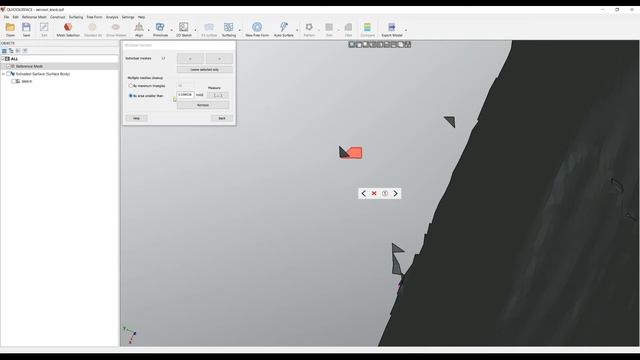
Task: Expand the Extruded Surface tree node
Action: click(4, 74)
